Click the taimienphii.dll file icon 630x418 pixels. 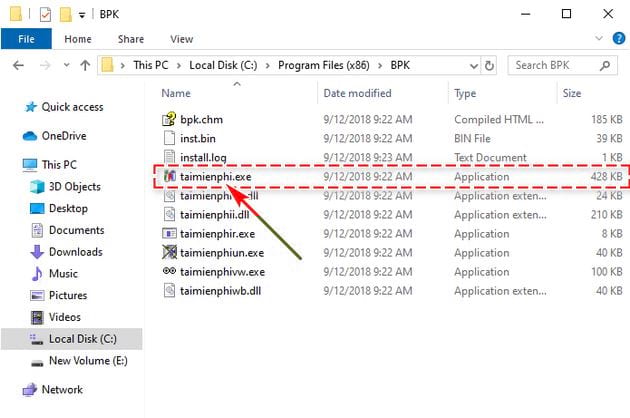click(170, 214)
